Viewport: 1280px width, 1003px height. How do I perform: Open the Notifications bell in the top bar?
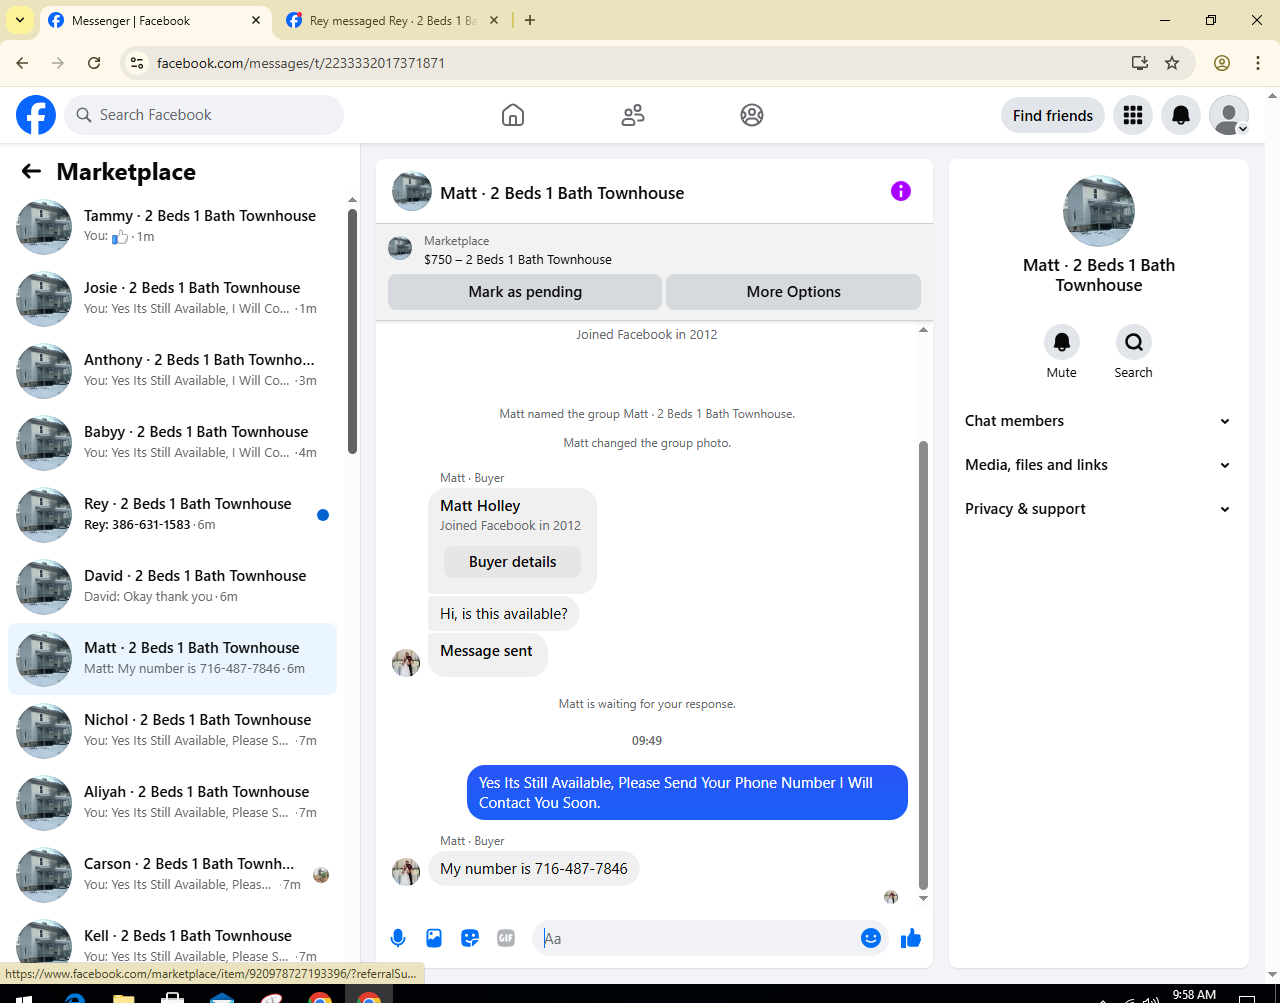click(x=1181, y=115)
